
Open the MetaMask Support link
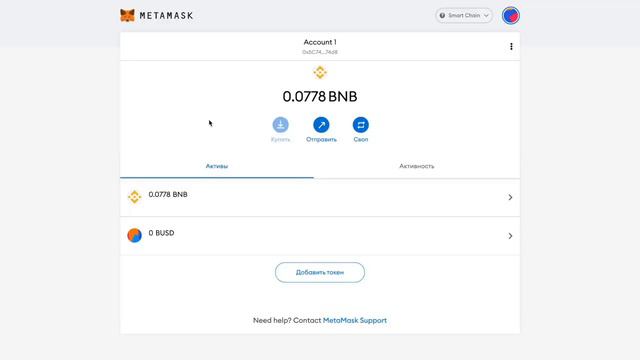pyautogui.click(x=355, y=320)
